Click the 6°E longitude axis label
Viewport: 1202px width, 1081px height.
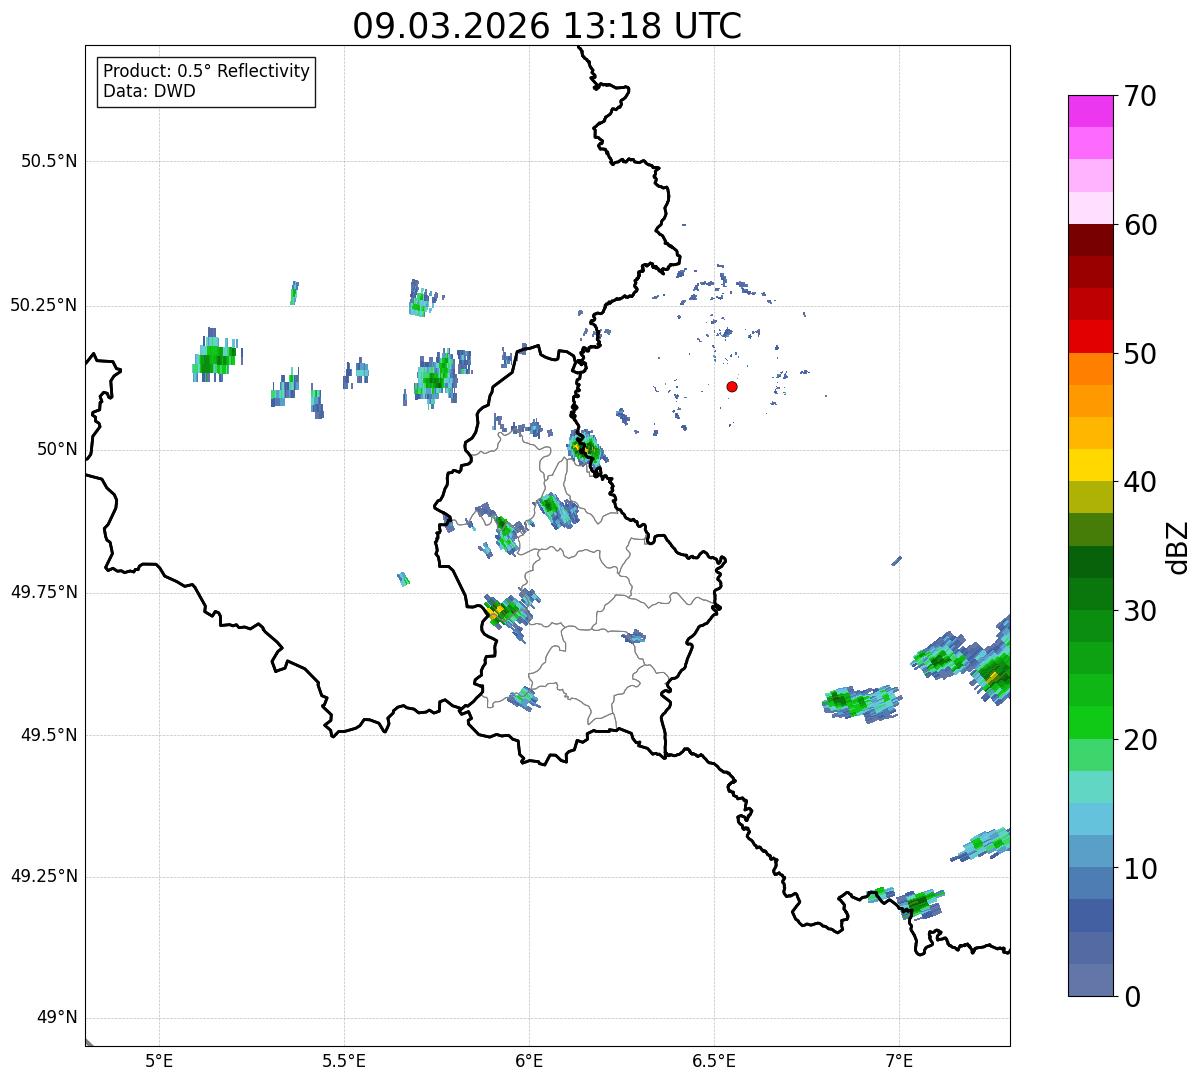529,1060
